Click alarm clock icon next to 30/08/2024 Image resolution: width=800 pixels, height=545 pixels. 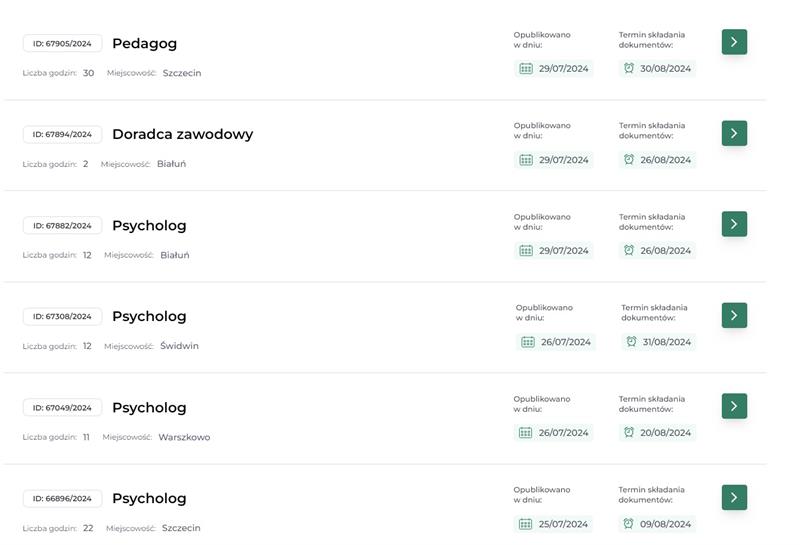629,69
